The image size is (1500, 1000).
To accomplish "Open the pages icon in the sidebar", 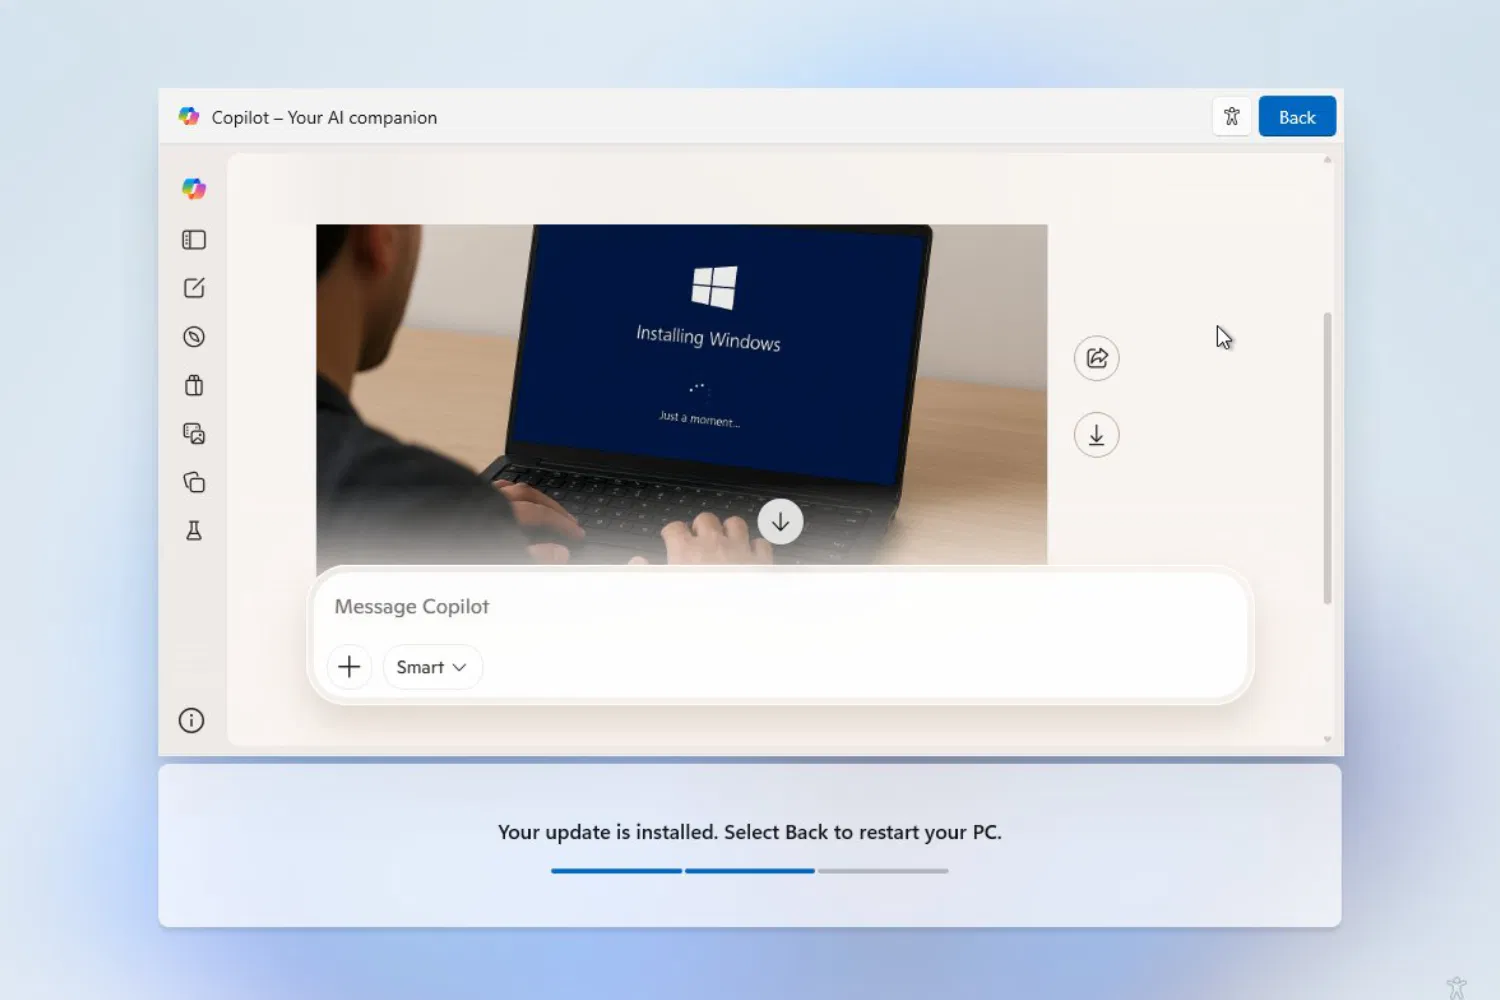I will 193,482.
